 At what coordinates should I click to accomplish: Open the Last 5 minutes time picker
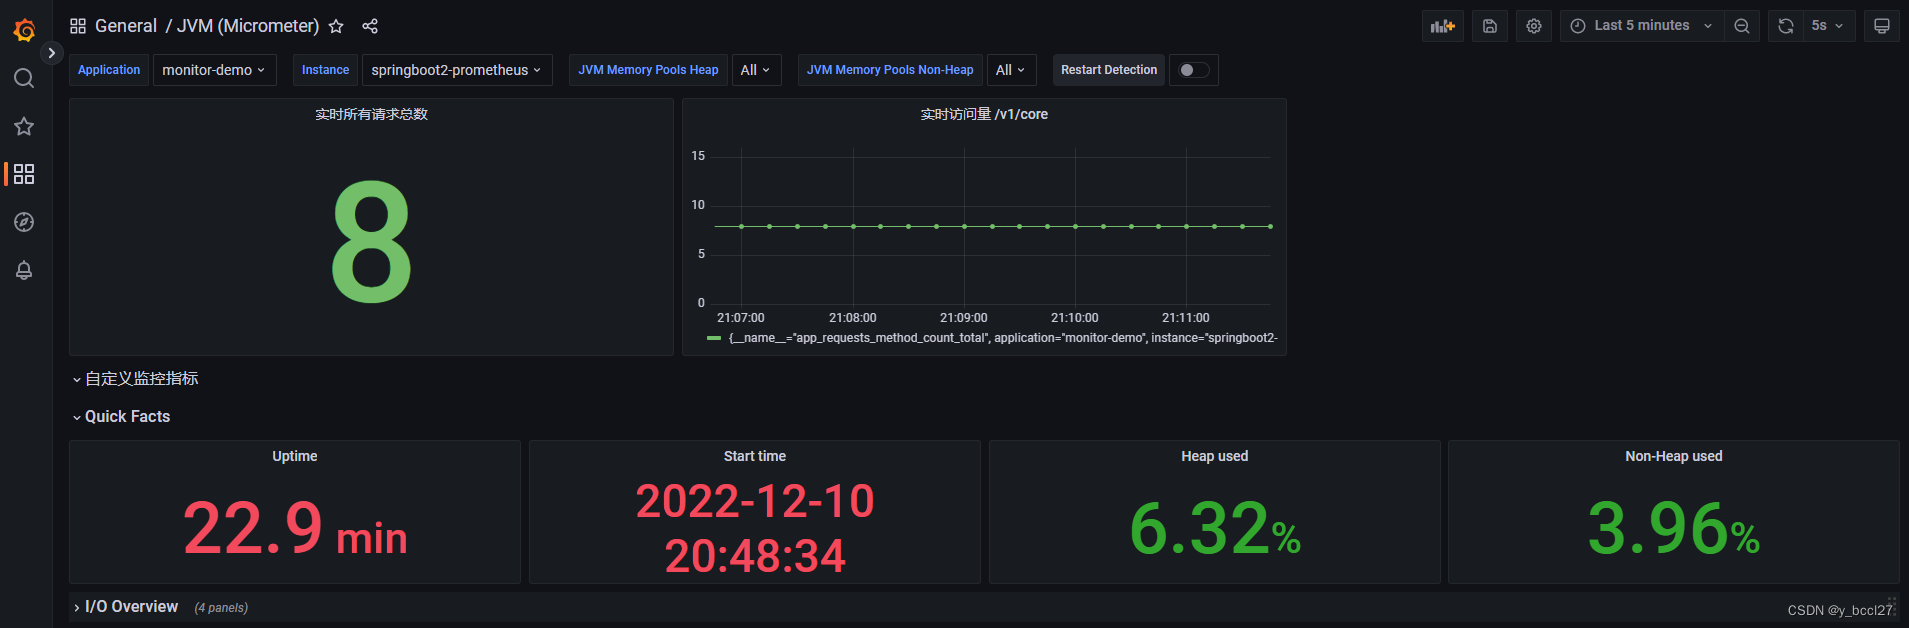click(1641, 26)
